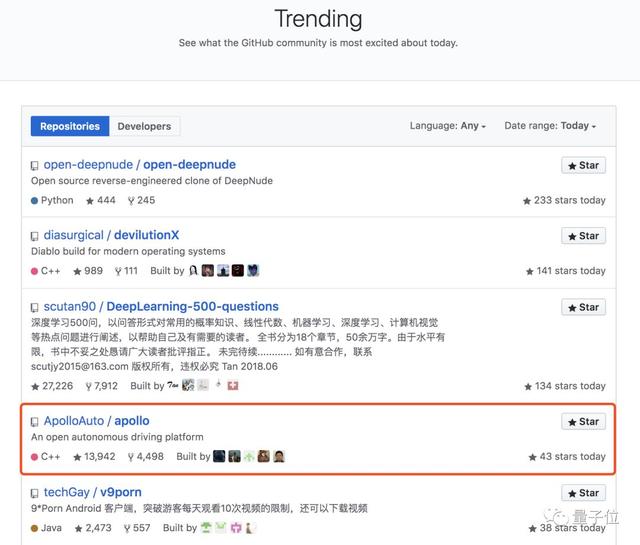Viewport: 640px width, 545px height.
Task: Open diasurgical / devilutionX repository
Action: click(x=111, y=235)
